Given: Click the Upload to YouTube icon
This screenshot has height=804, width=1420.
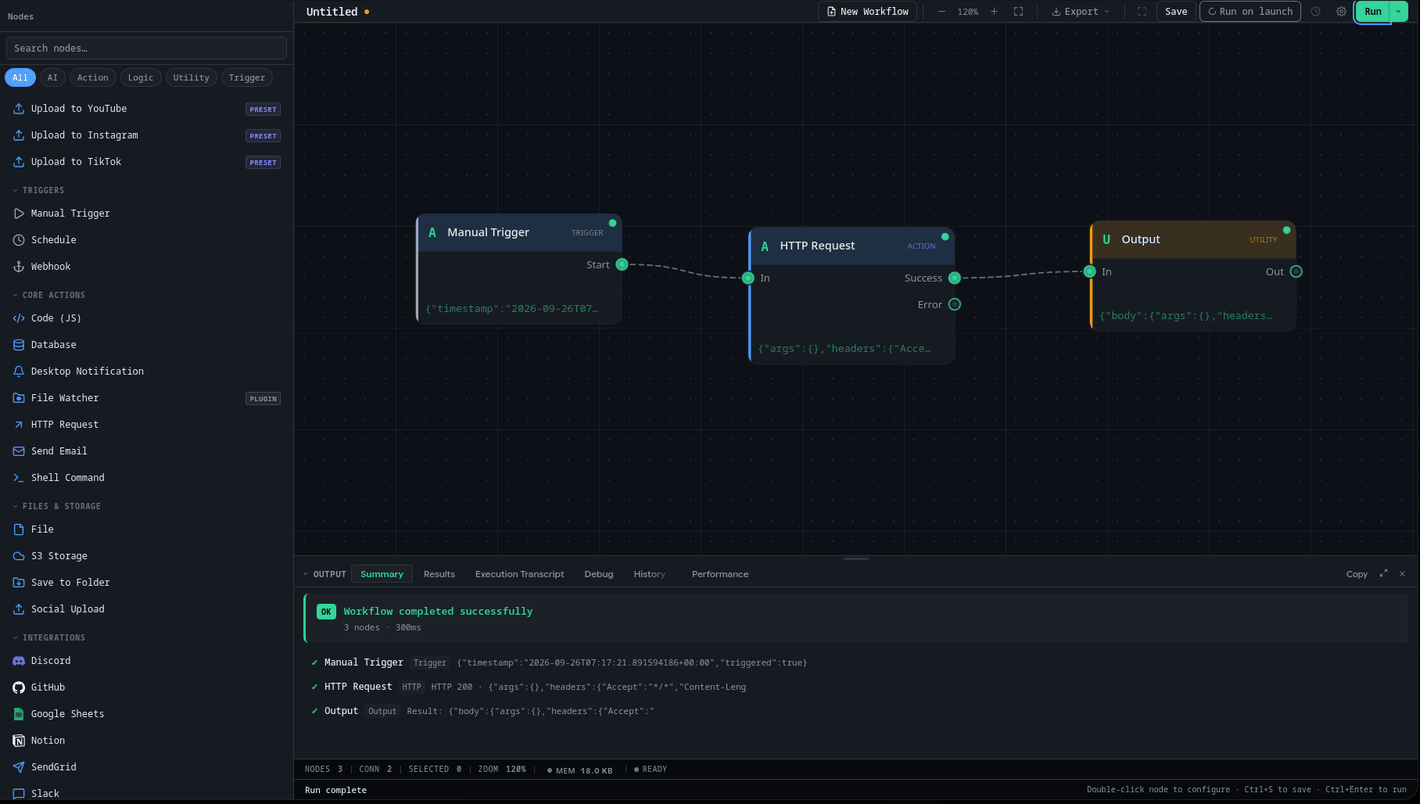Looking at the screenshot, I should point(18,108).
